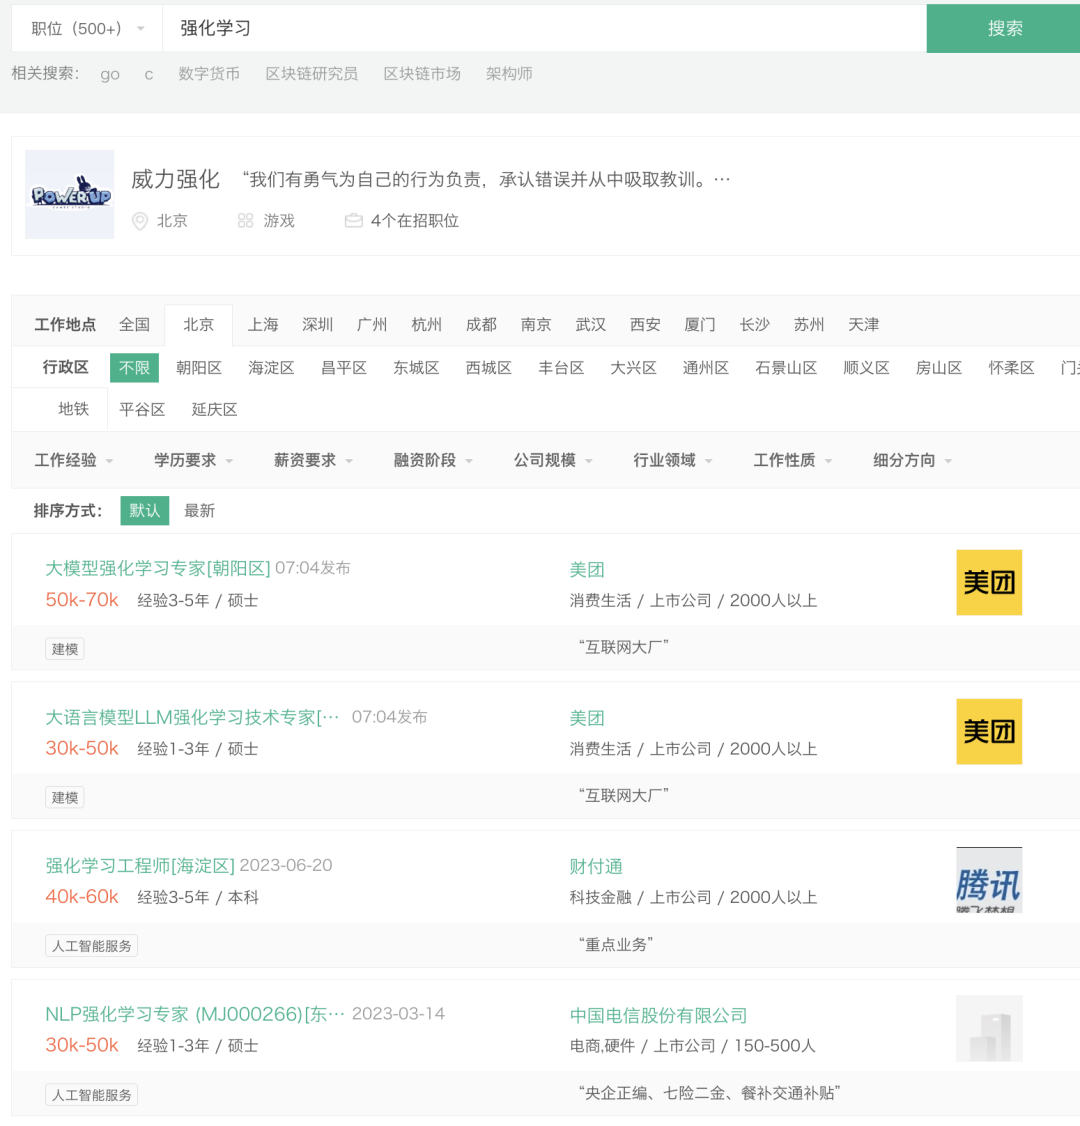Filter by 平谷区 district
The width and height of the screenshot is (1080, 1126).
142,409
